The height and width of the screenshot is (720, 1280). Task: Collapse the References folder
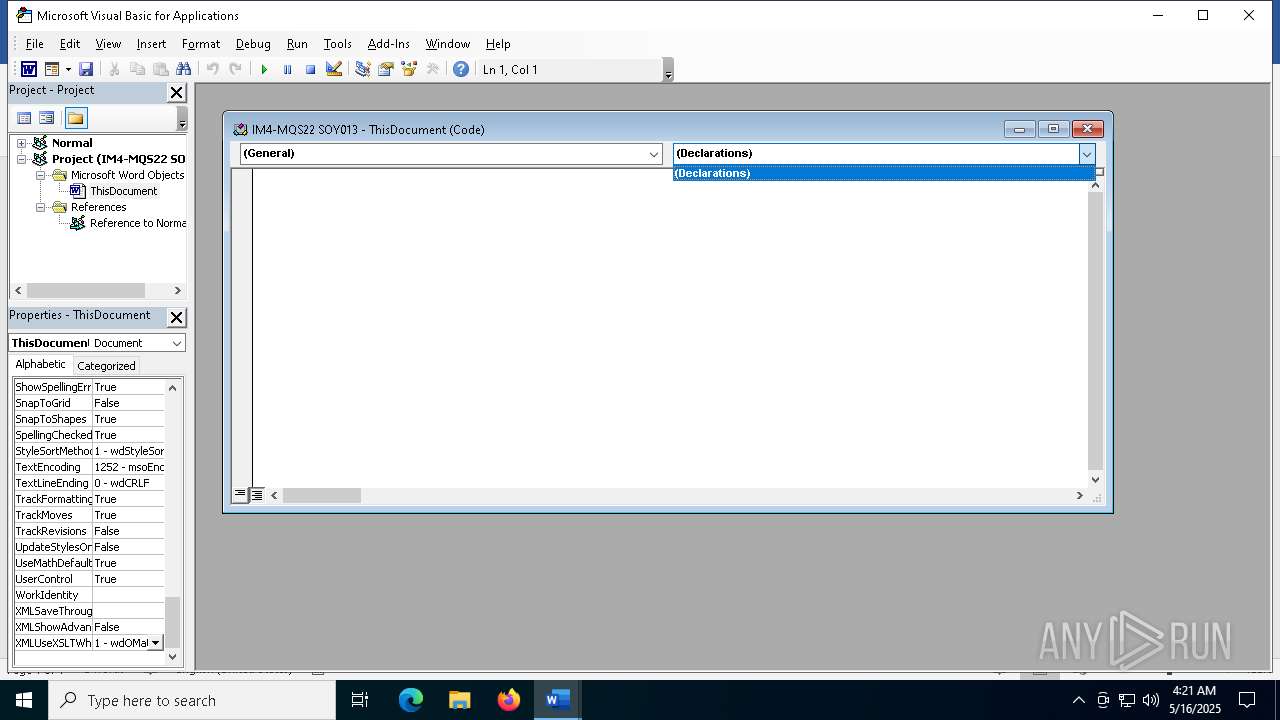tap(41, 207)
